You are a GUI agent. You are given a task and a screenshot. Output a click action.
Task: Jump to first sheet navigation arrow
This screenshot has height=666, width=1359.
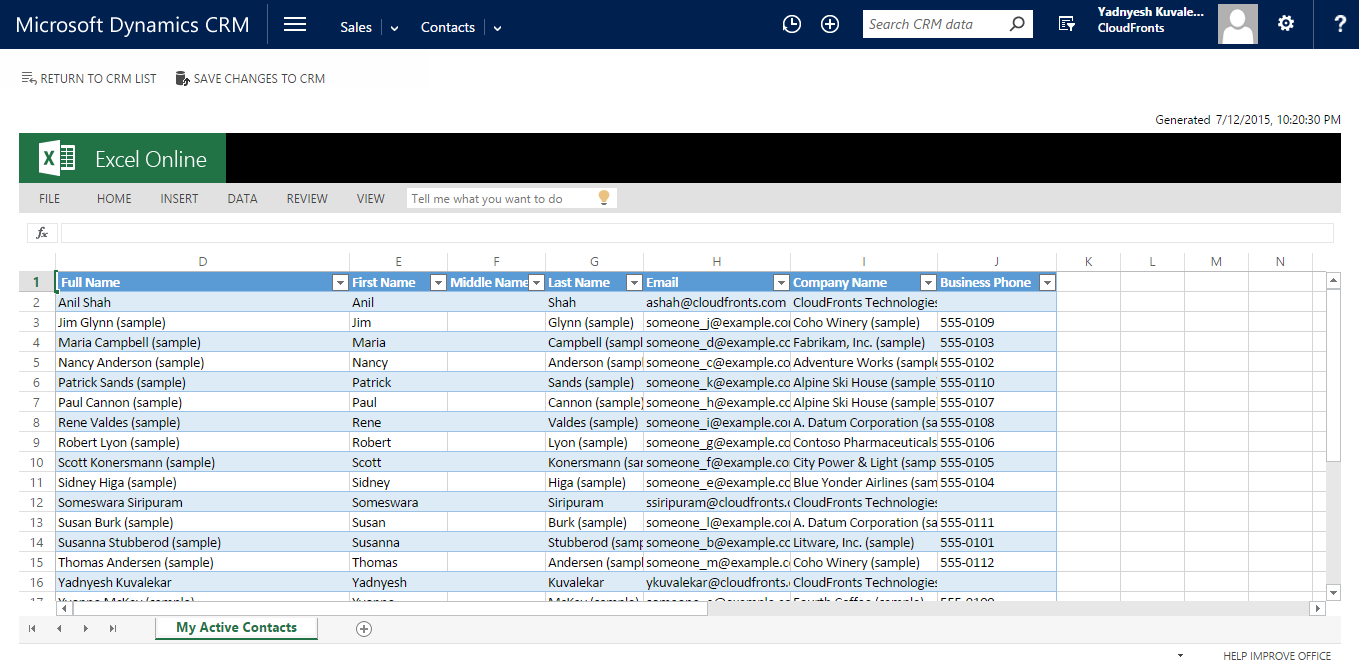32,629
